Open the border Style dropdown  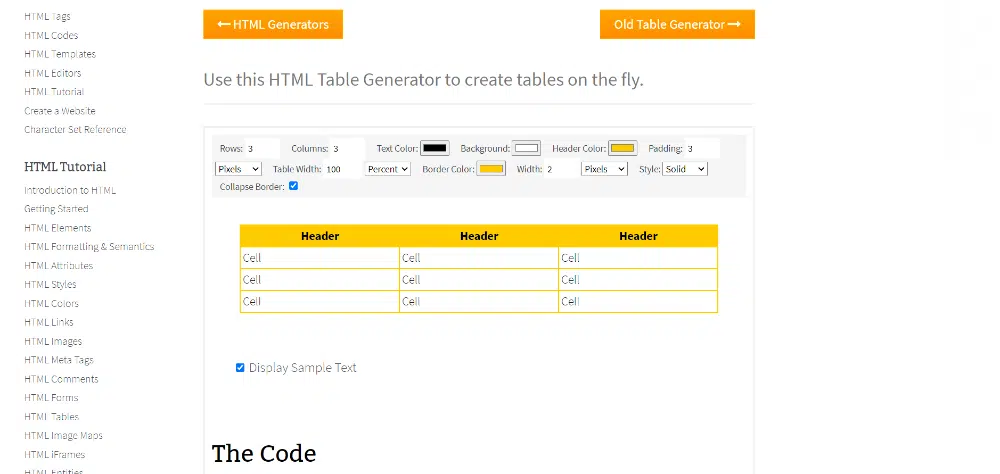click(685, 169)
